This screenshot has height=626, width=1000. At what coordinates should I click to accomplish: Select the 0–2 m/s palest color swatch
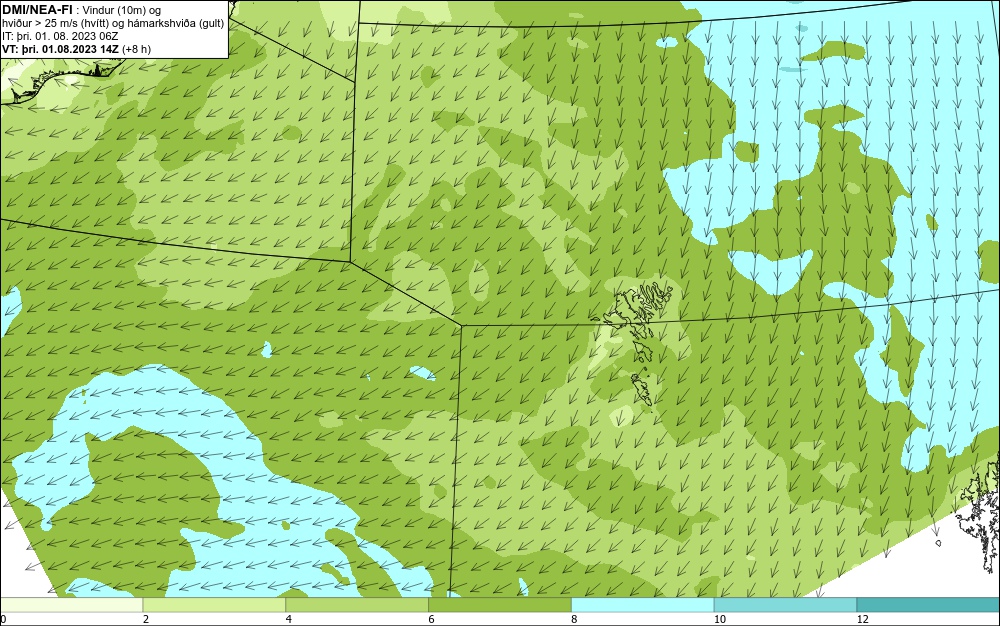pyautogui.click(x=71, y=605)
